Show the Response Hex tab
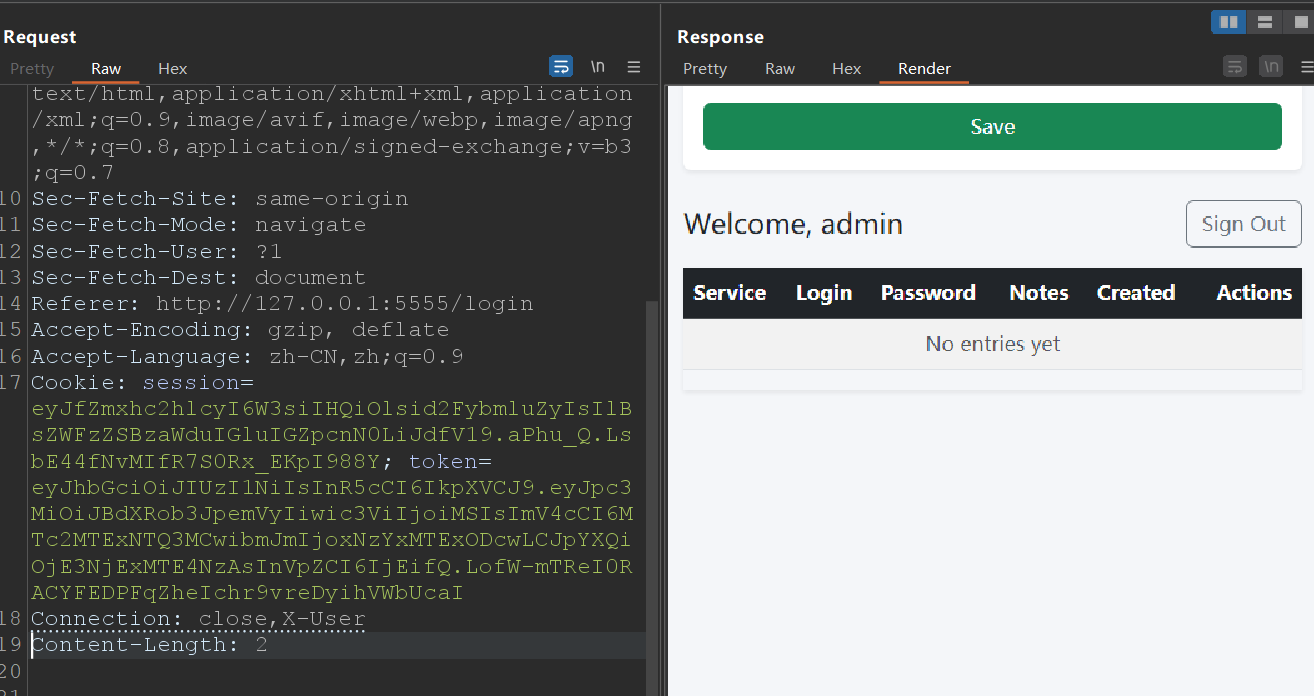 click(x=846, y=69)
